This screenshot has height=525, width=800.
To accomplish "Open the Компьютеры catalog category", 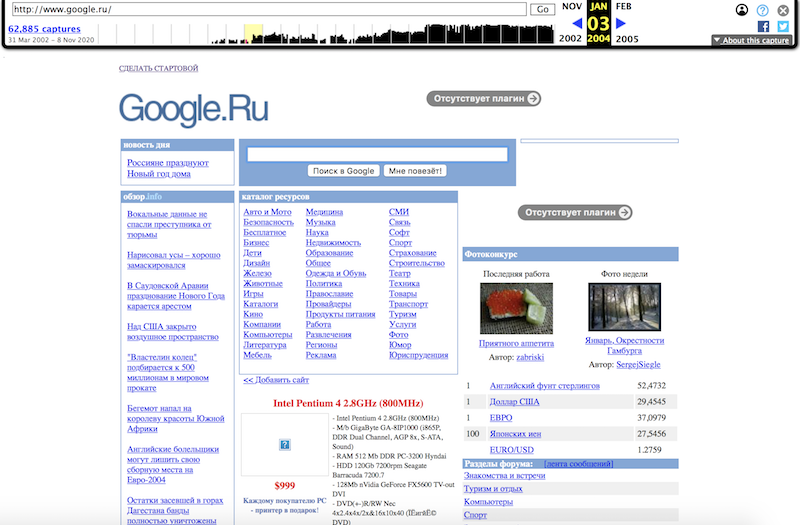I will point(268,335).
